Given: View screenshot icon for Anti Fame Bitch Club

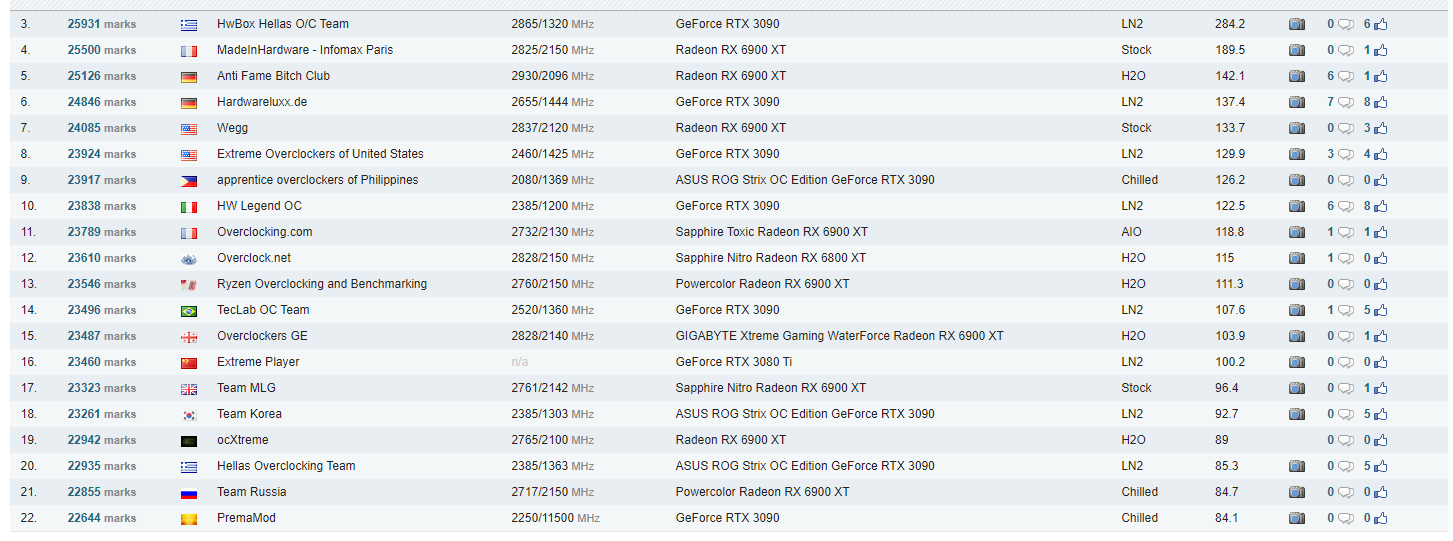Looking at the screenshot, I should coord(1296,76).
